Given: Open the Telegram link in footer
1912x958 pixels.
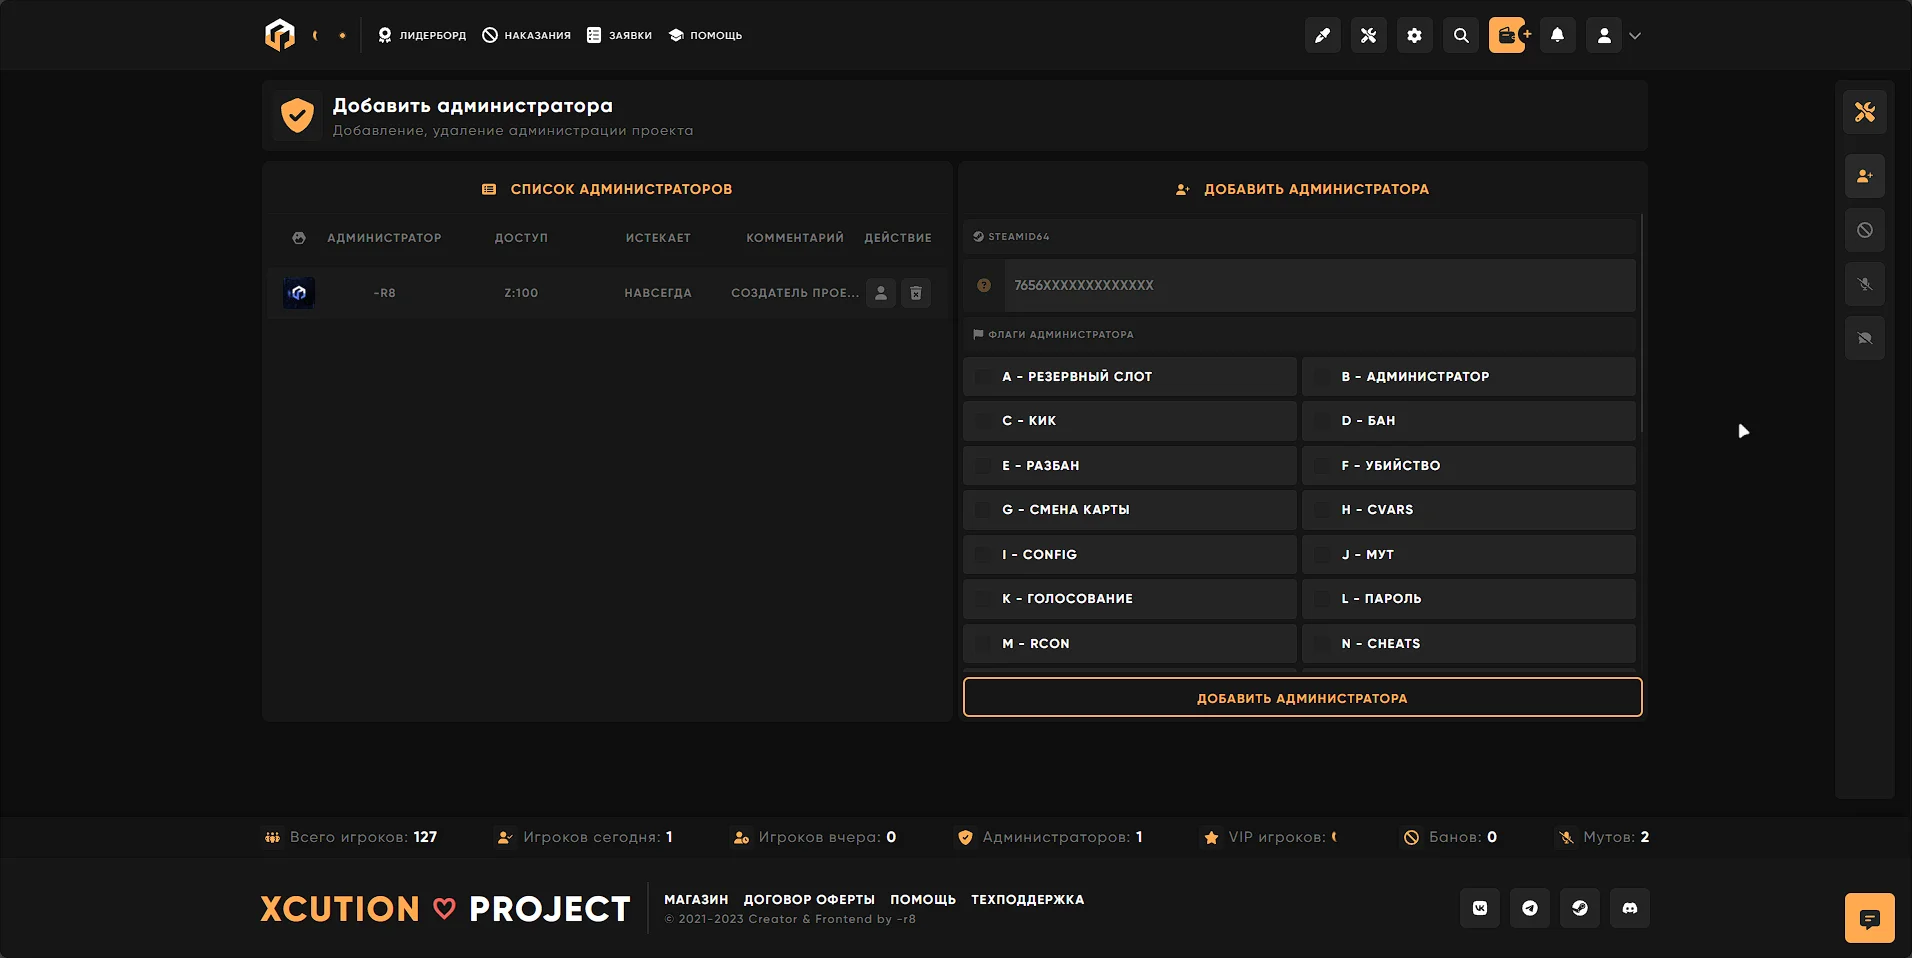Looking at the screenshot, I should coord(1529,908).
